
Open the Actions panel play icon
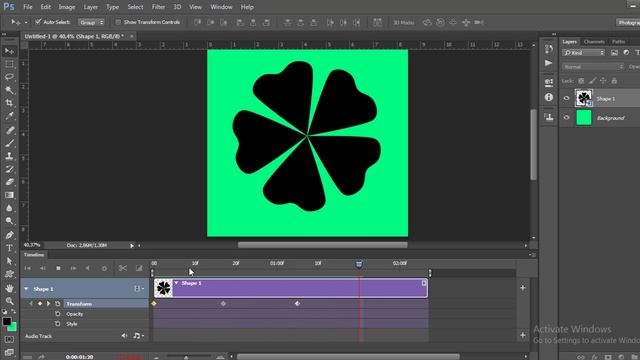click(x=549, y=63)
